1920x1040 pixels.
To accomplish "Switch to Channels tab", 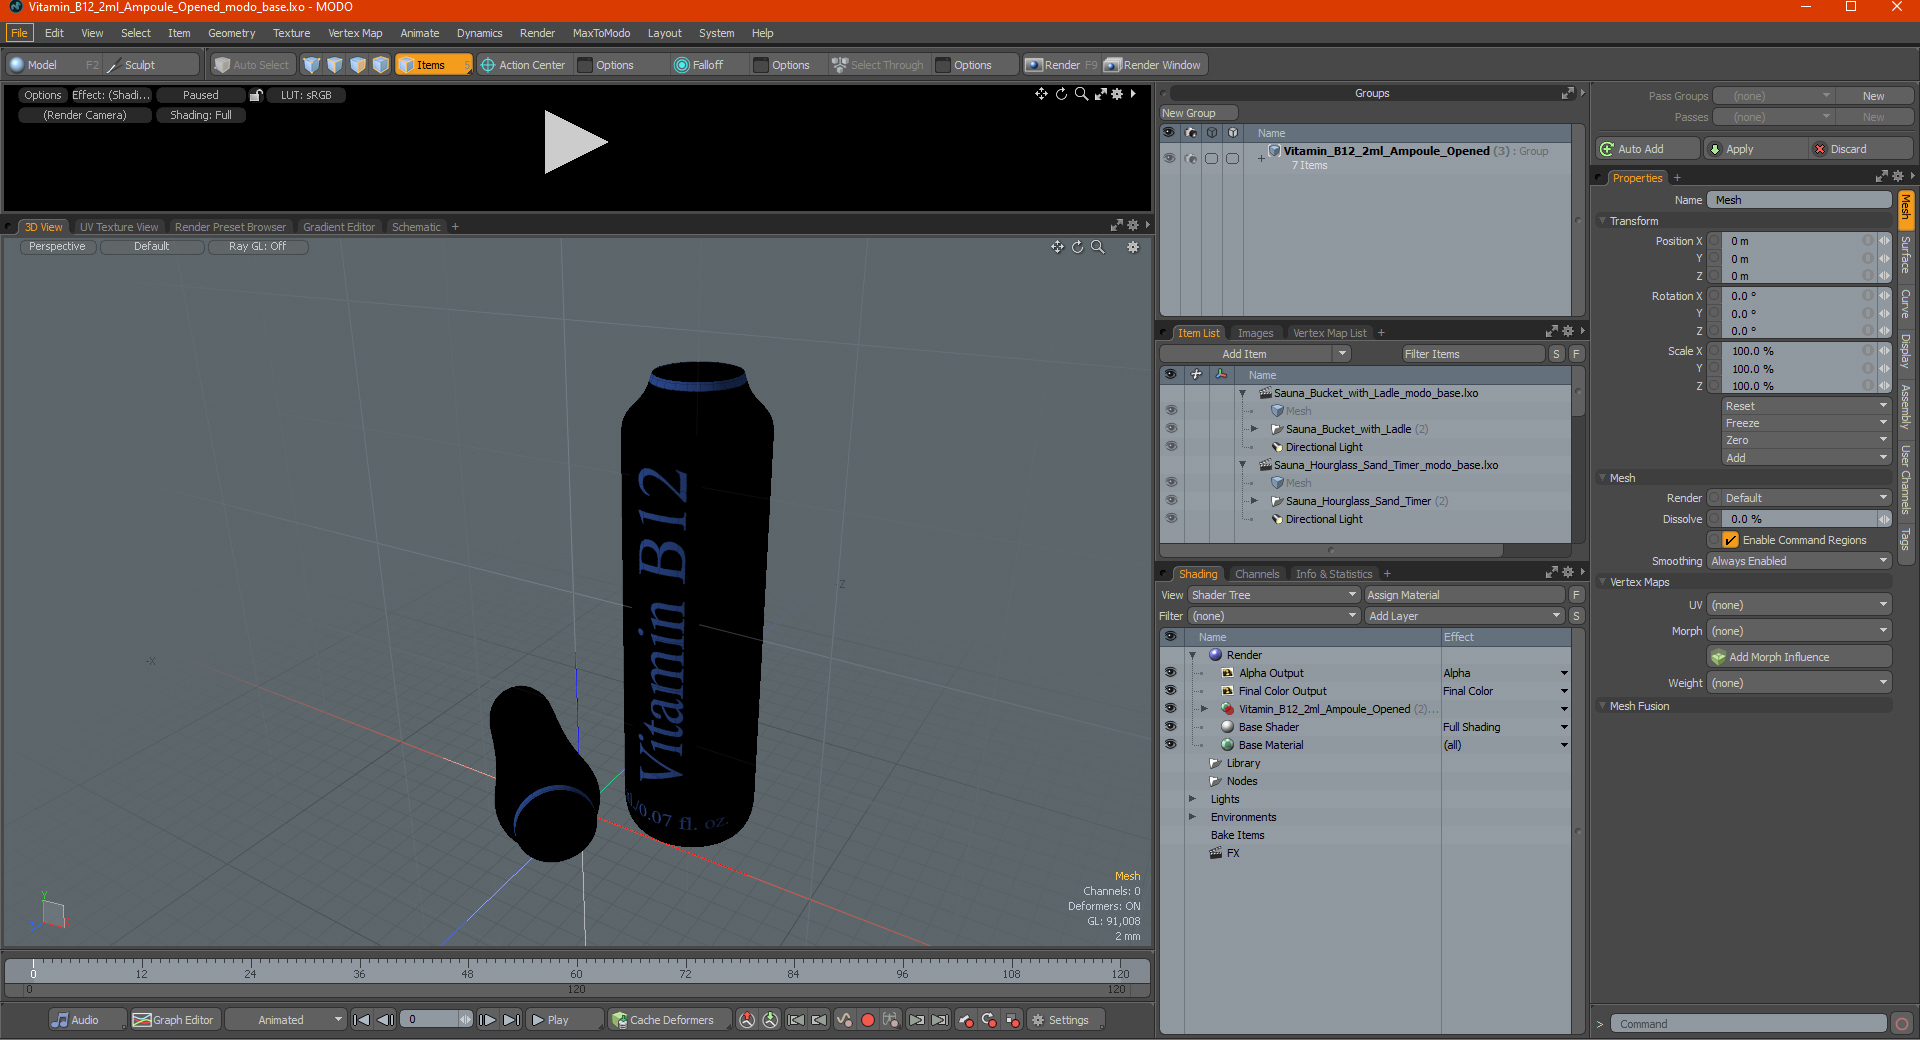I will pyautogui.click(x=1256, y=574).
